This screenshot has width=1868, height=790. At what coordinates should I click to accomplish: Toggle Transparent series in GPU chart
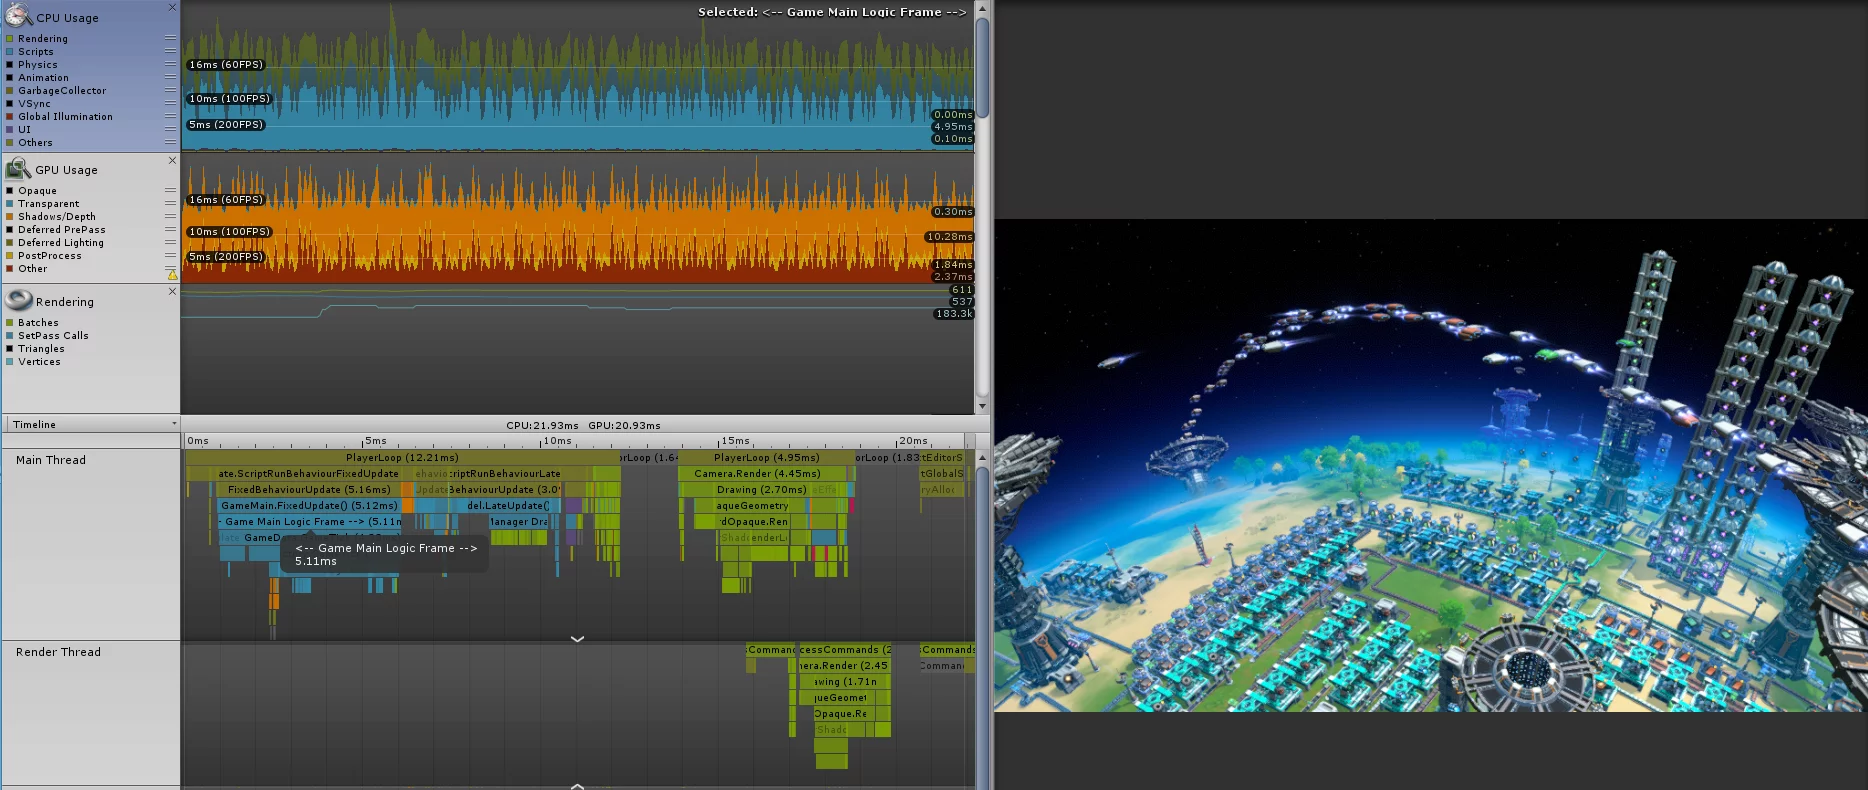pos(10,204)
